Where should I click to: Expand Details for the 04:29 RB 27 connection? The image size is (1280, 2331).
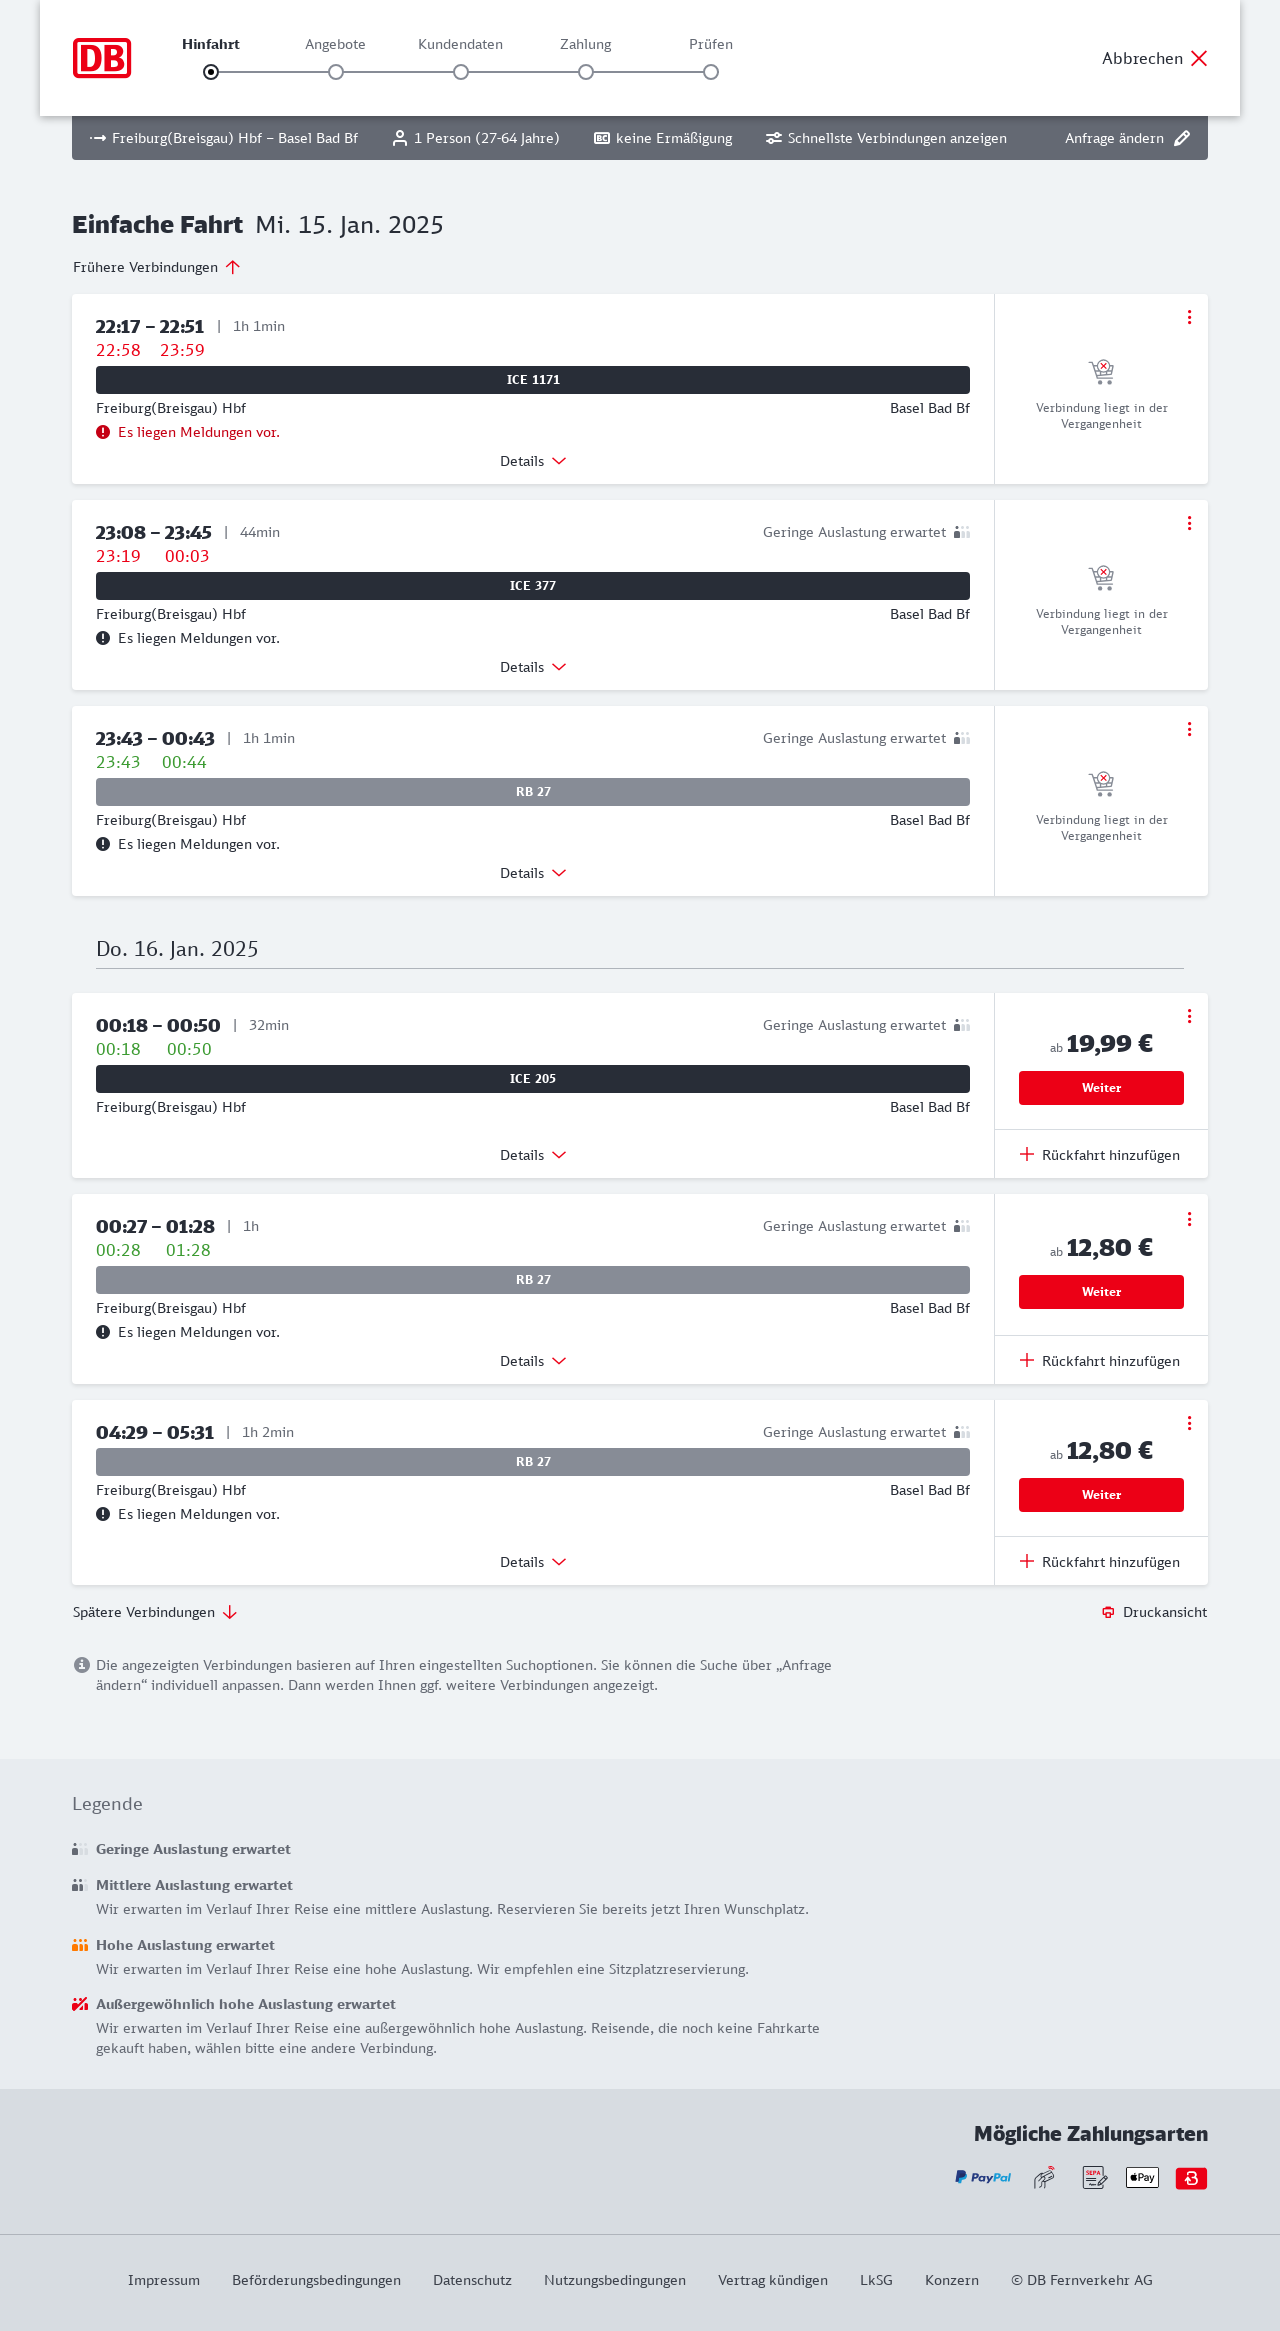(533, 1562)
